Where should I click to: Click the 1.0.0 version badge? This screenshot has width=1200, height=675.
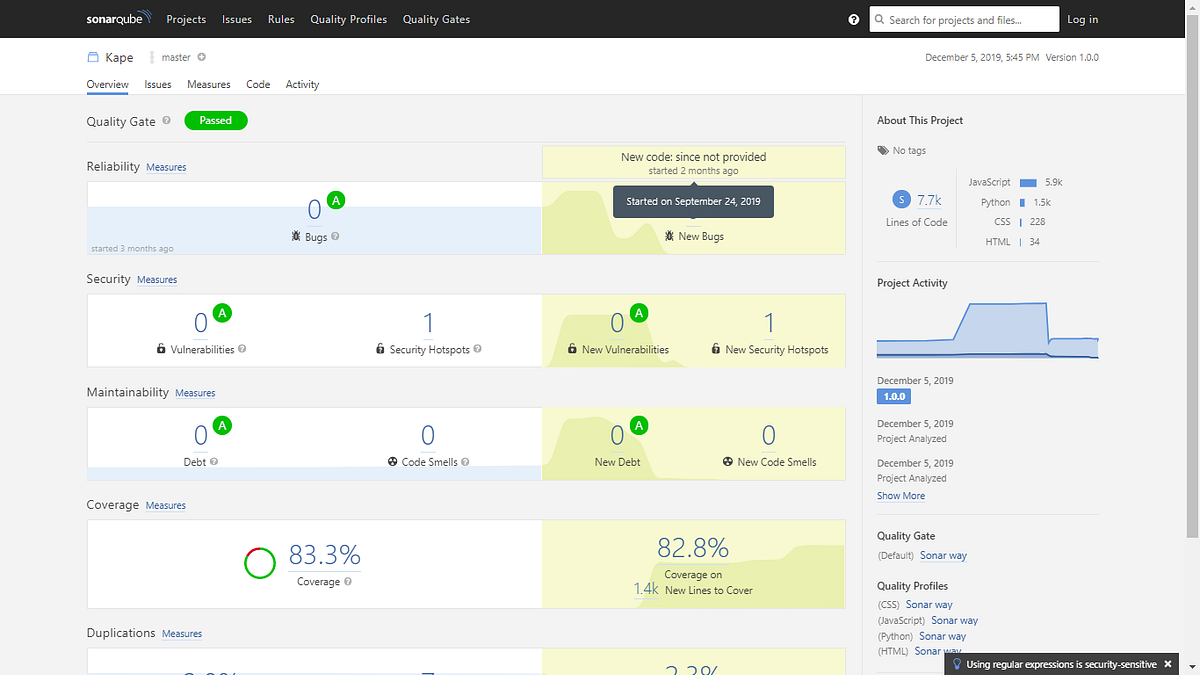tap(893, 397)
